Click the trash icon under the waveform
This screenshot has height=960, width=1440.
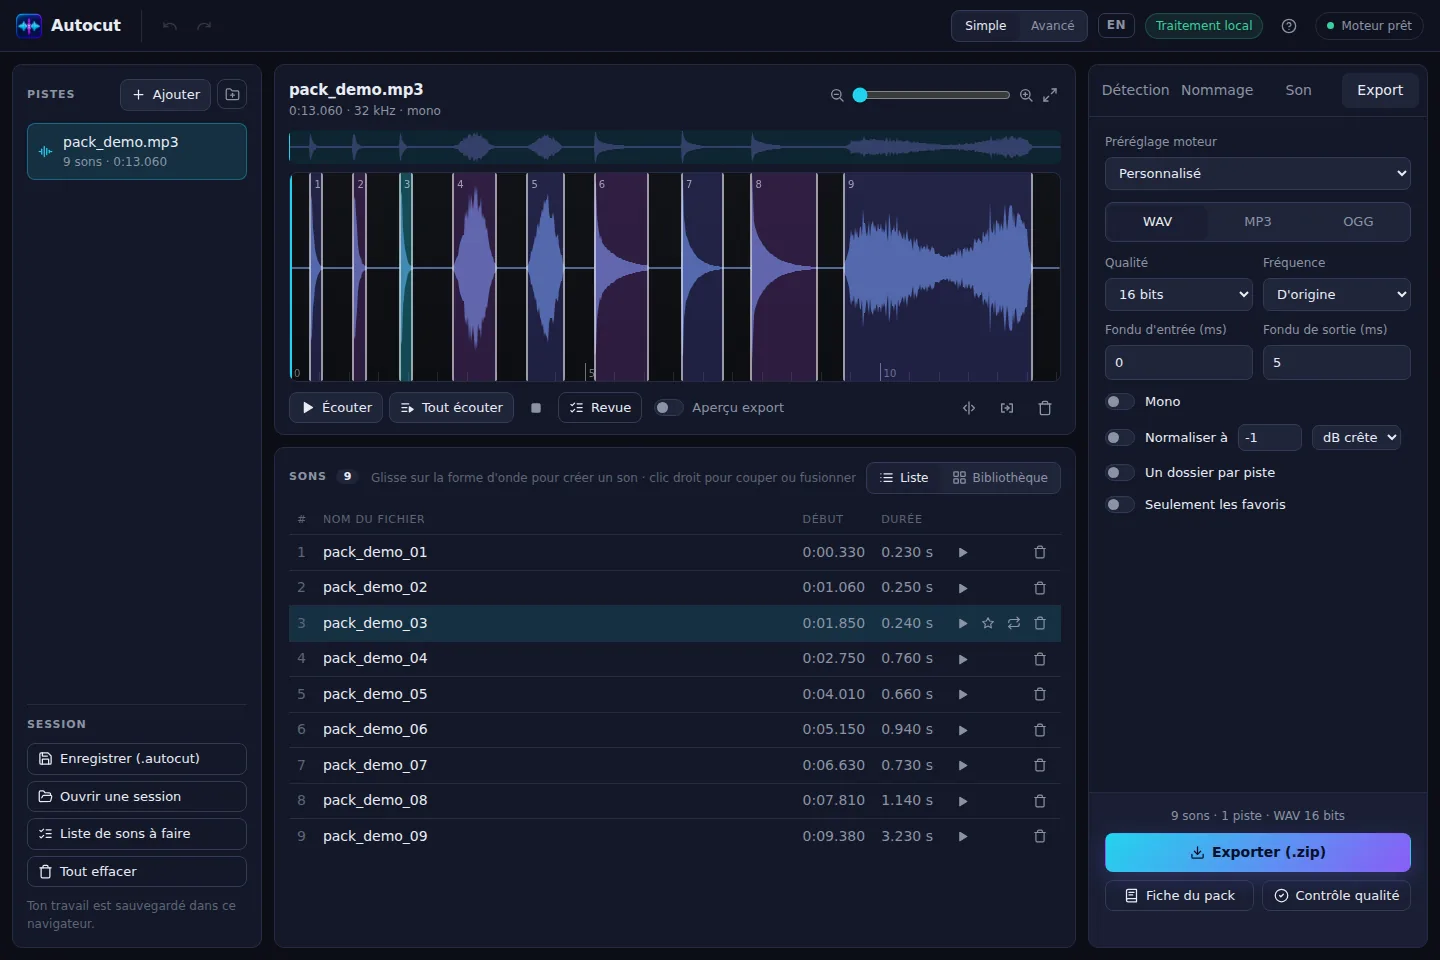click(1045, 408)
